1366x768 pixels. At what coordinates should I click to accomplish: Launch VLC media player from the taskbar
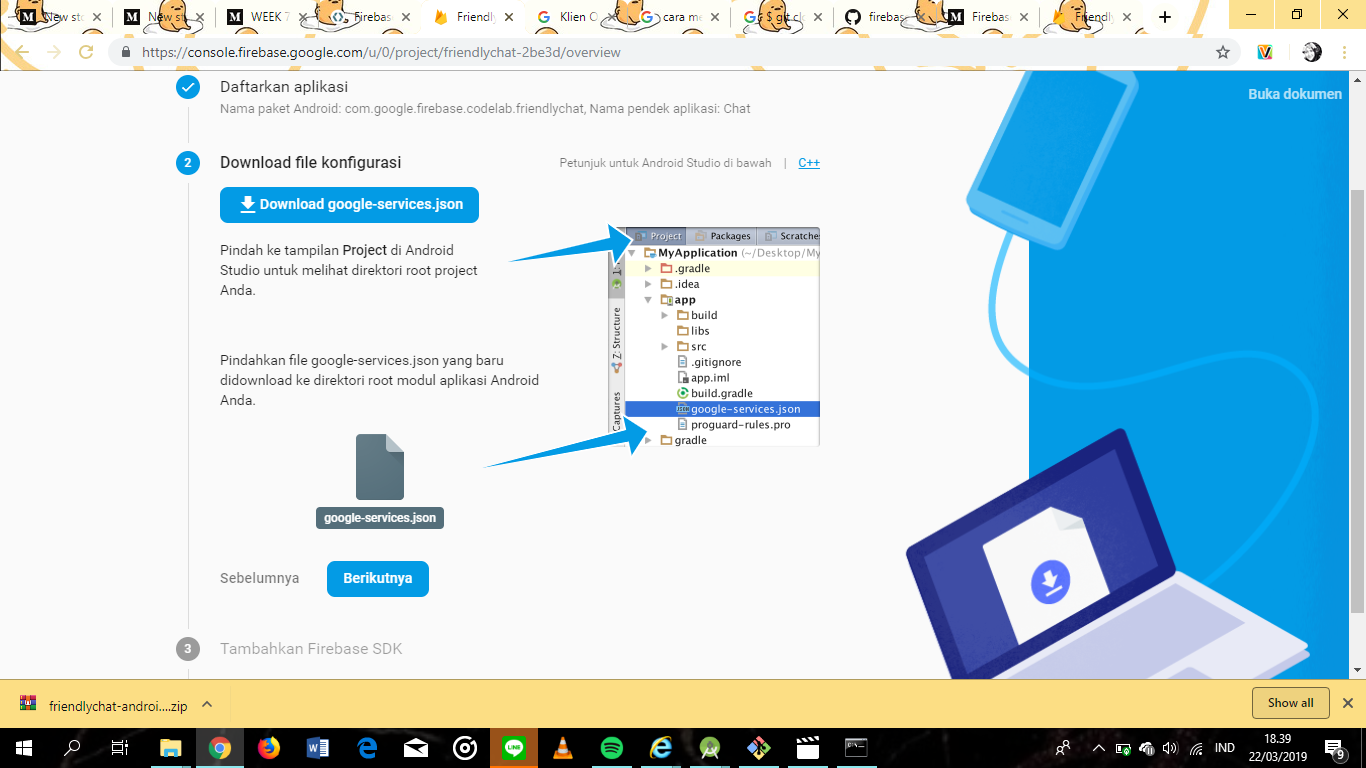click(563, 747)
